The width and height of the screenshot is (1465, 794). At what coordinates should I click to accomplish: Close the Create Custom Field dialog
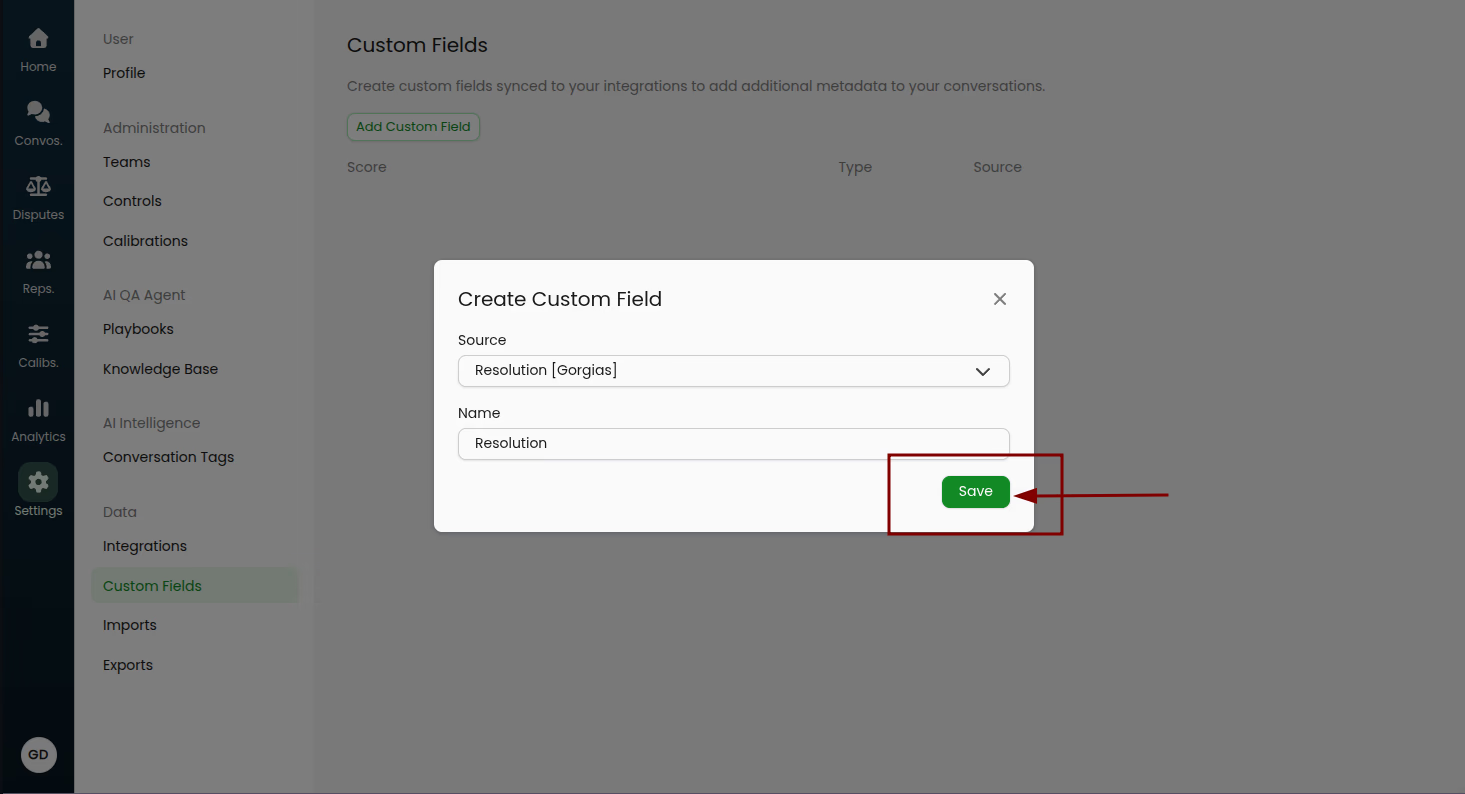tap(999, 299)
